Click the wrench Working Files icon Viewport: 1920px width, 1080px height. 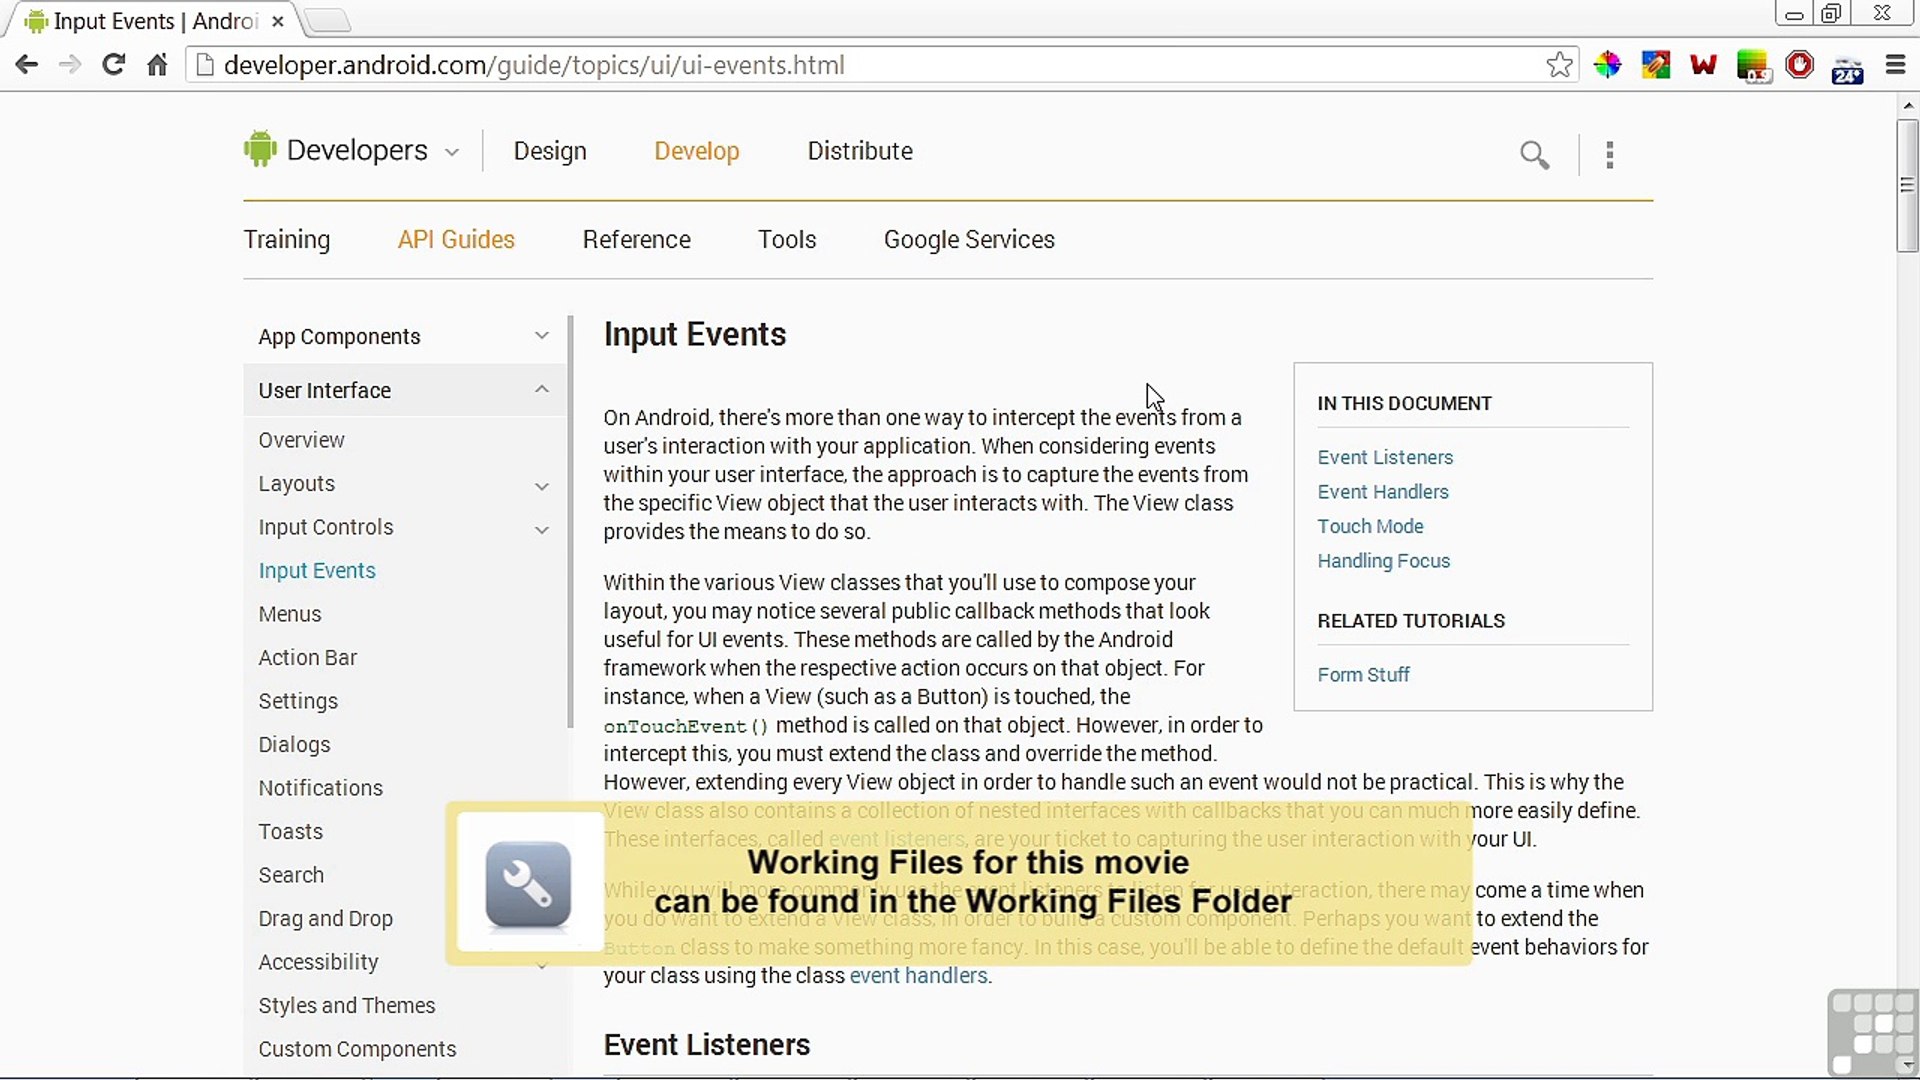528,884
